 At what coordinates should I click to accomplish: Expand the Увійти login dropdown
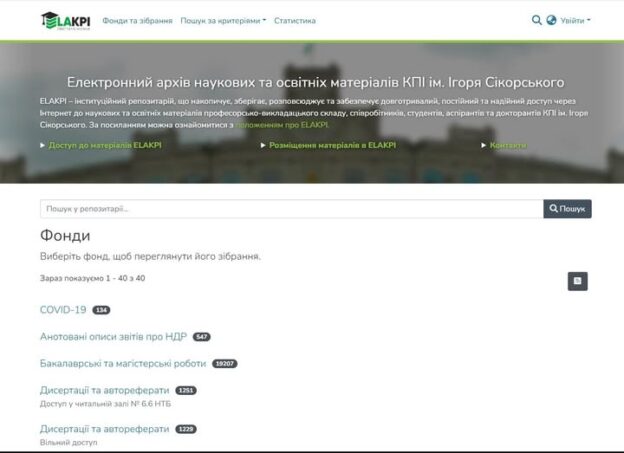coord(575,20)
